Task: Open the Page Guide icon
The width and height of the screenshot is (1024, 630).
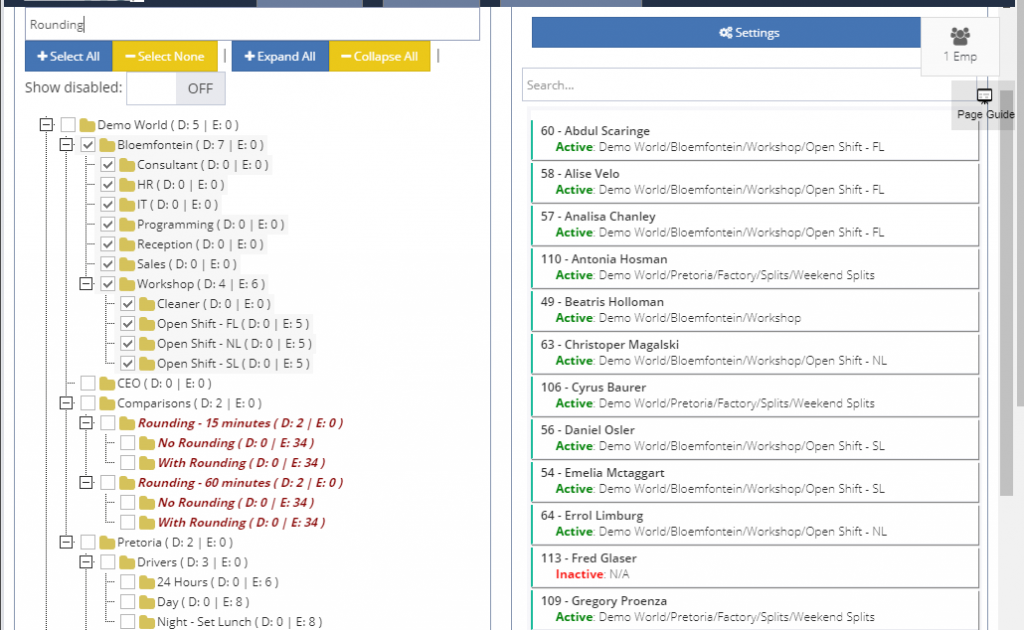Action: pos(984,96)
